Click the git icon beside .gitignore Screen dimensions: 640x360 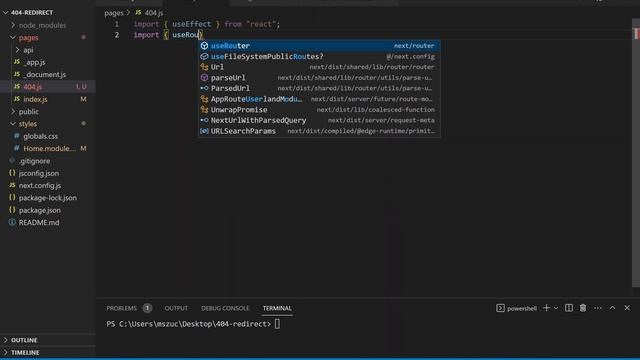coord(12,161)
